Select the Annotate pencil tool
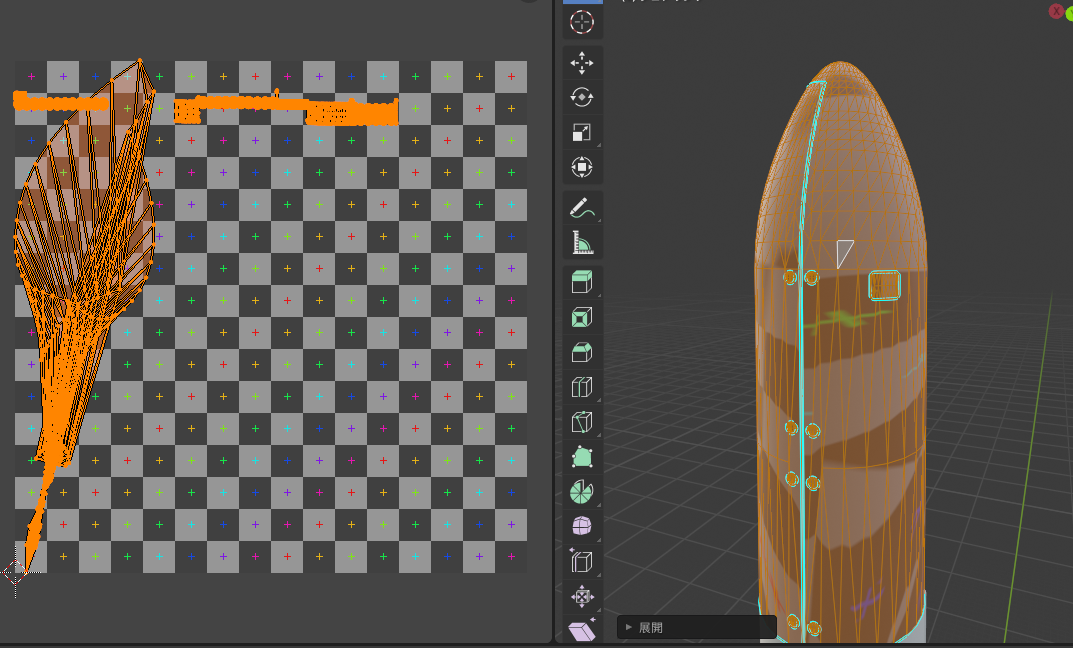Screen dimensions: 1073x648 pyautogui.click(x=582, y=207)
